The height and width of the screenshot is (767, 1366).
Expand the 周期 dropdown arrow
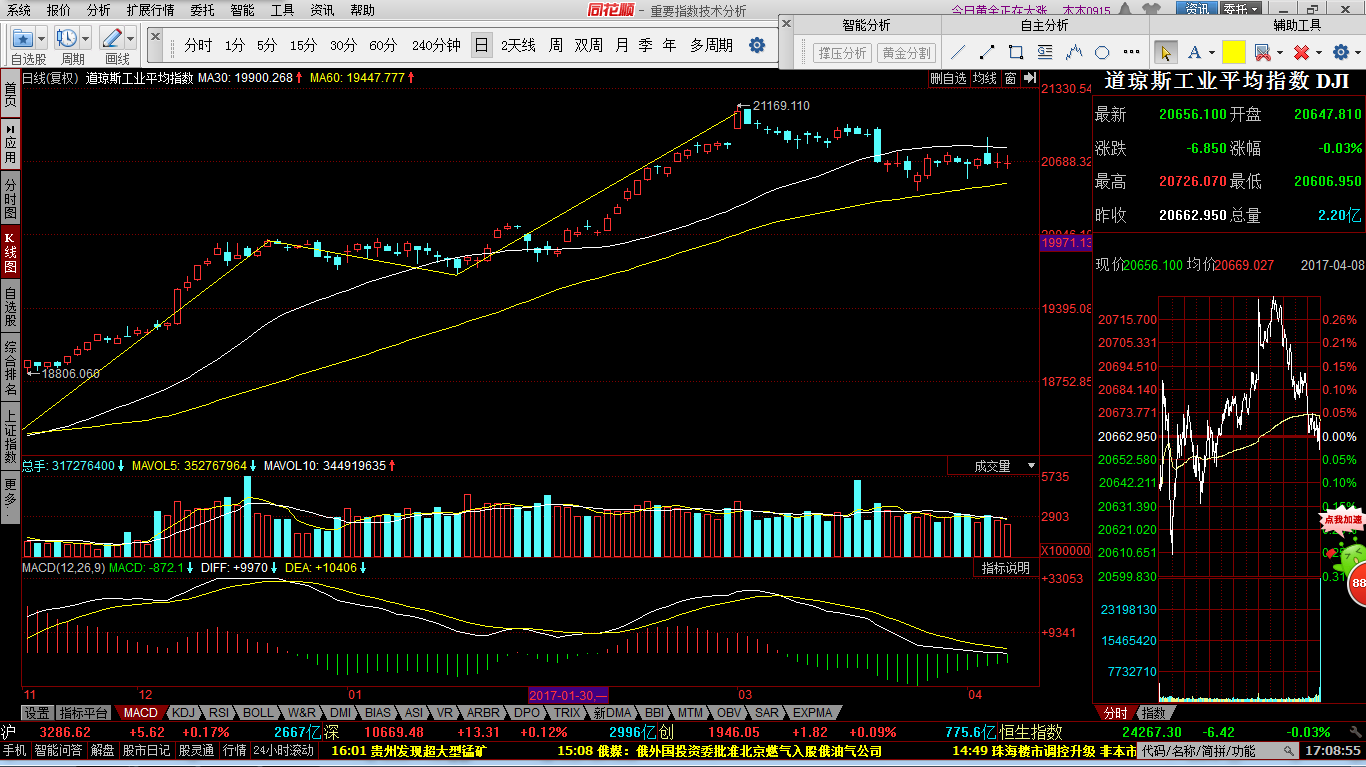tap(85, 39)
